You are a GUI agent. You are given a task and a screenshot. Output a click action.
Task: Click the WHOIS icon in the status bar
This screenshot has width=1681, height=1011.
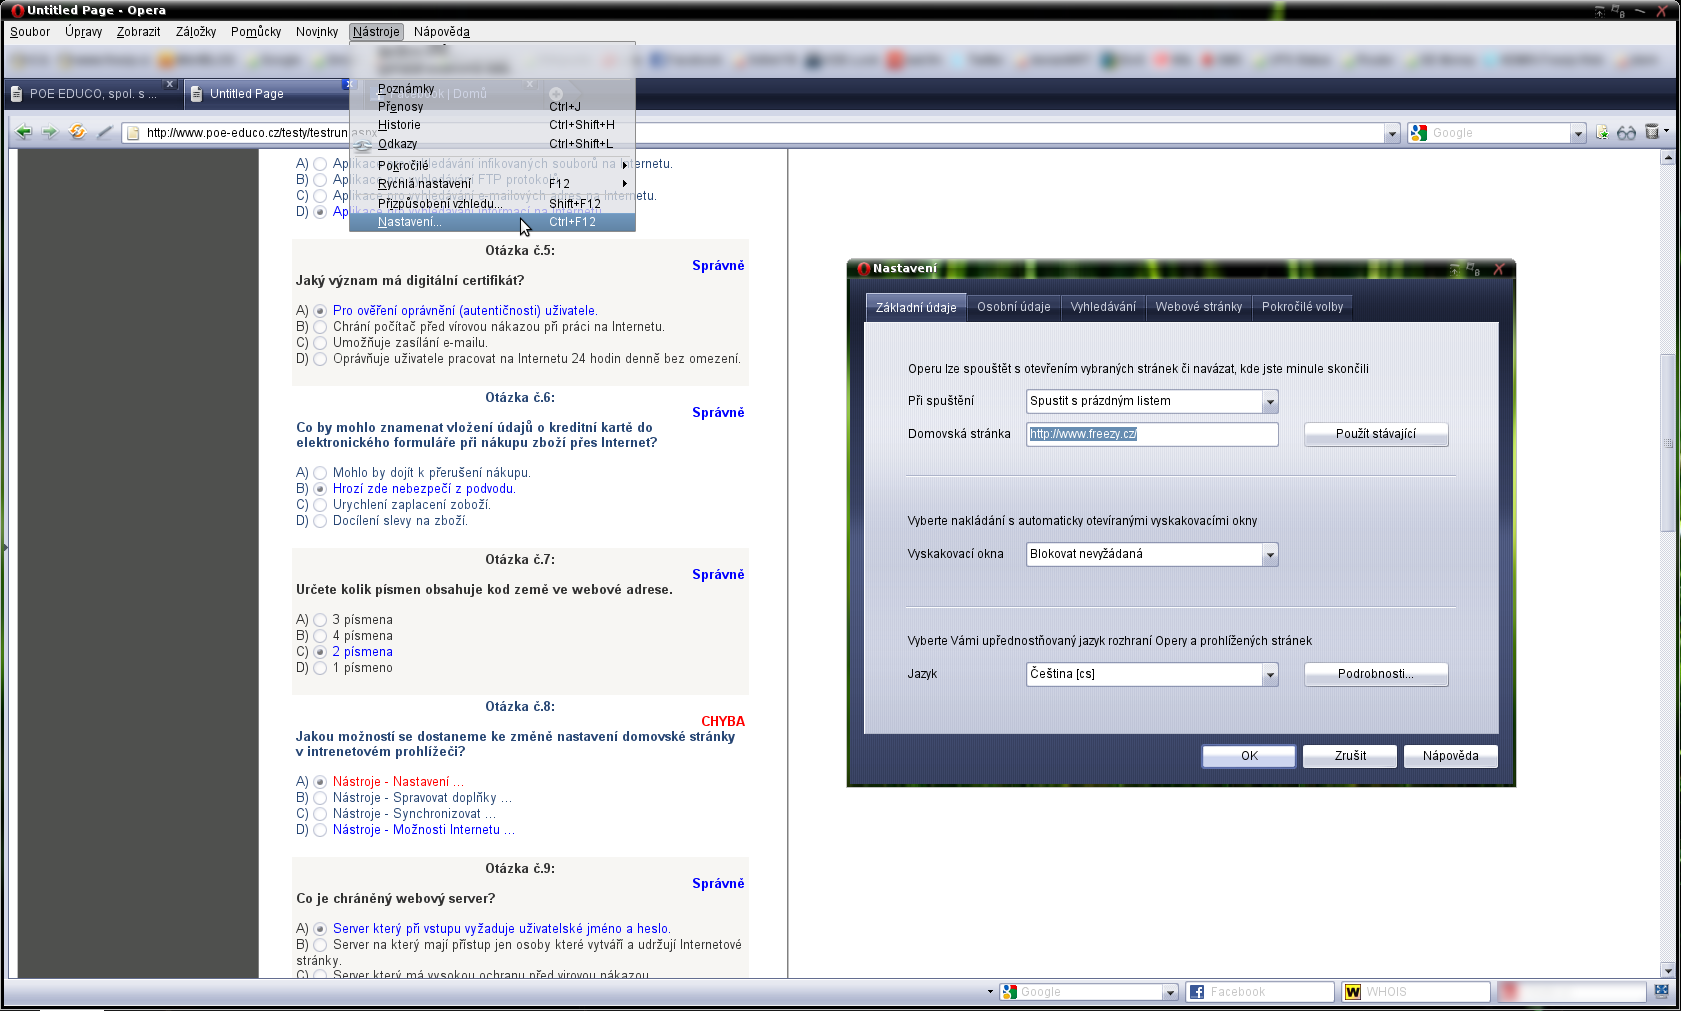coord(1353,992)
